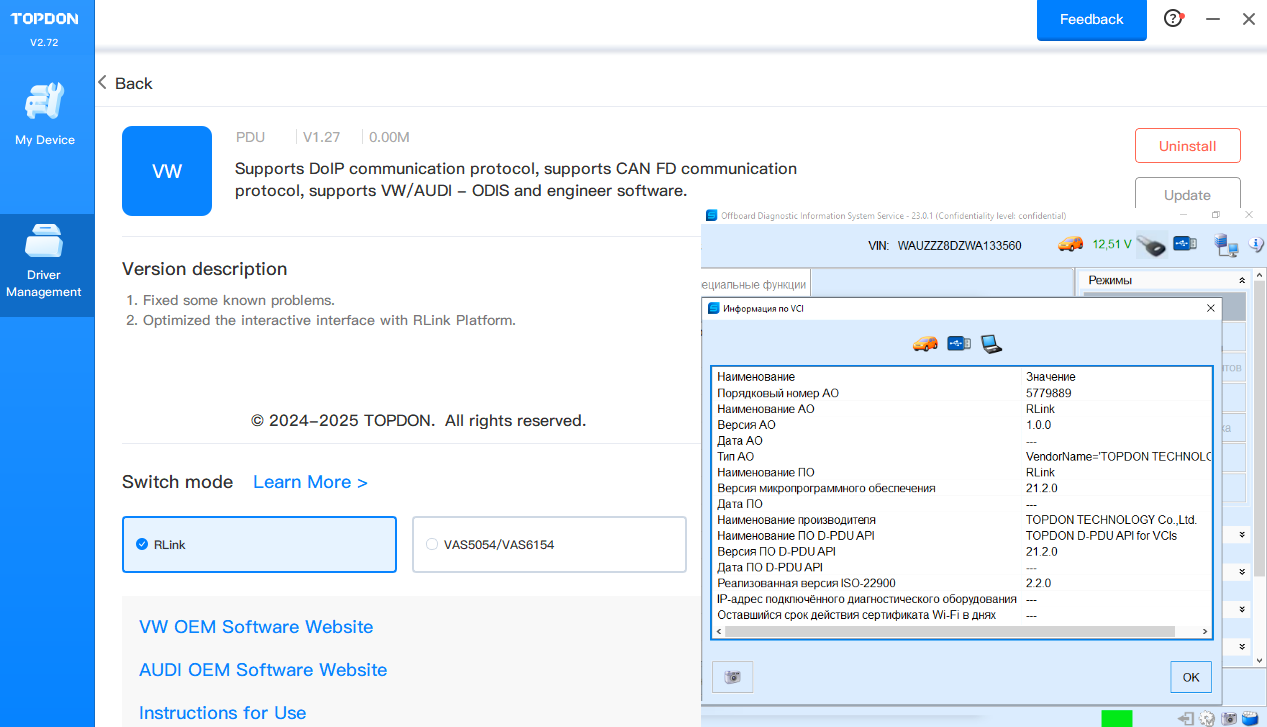Select the serial number value 5779889

click(x=1049, y=393)
